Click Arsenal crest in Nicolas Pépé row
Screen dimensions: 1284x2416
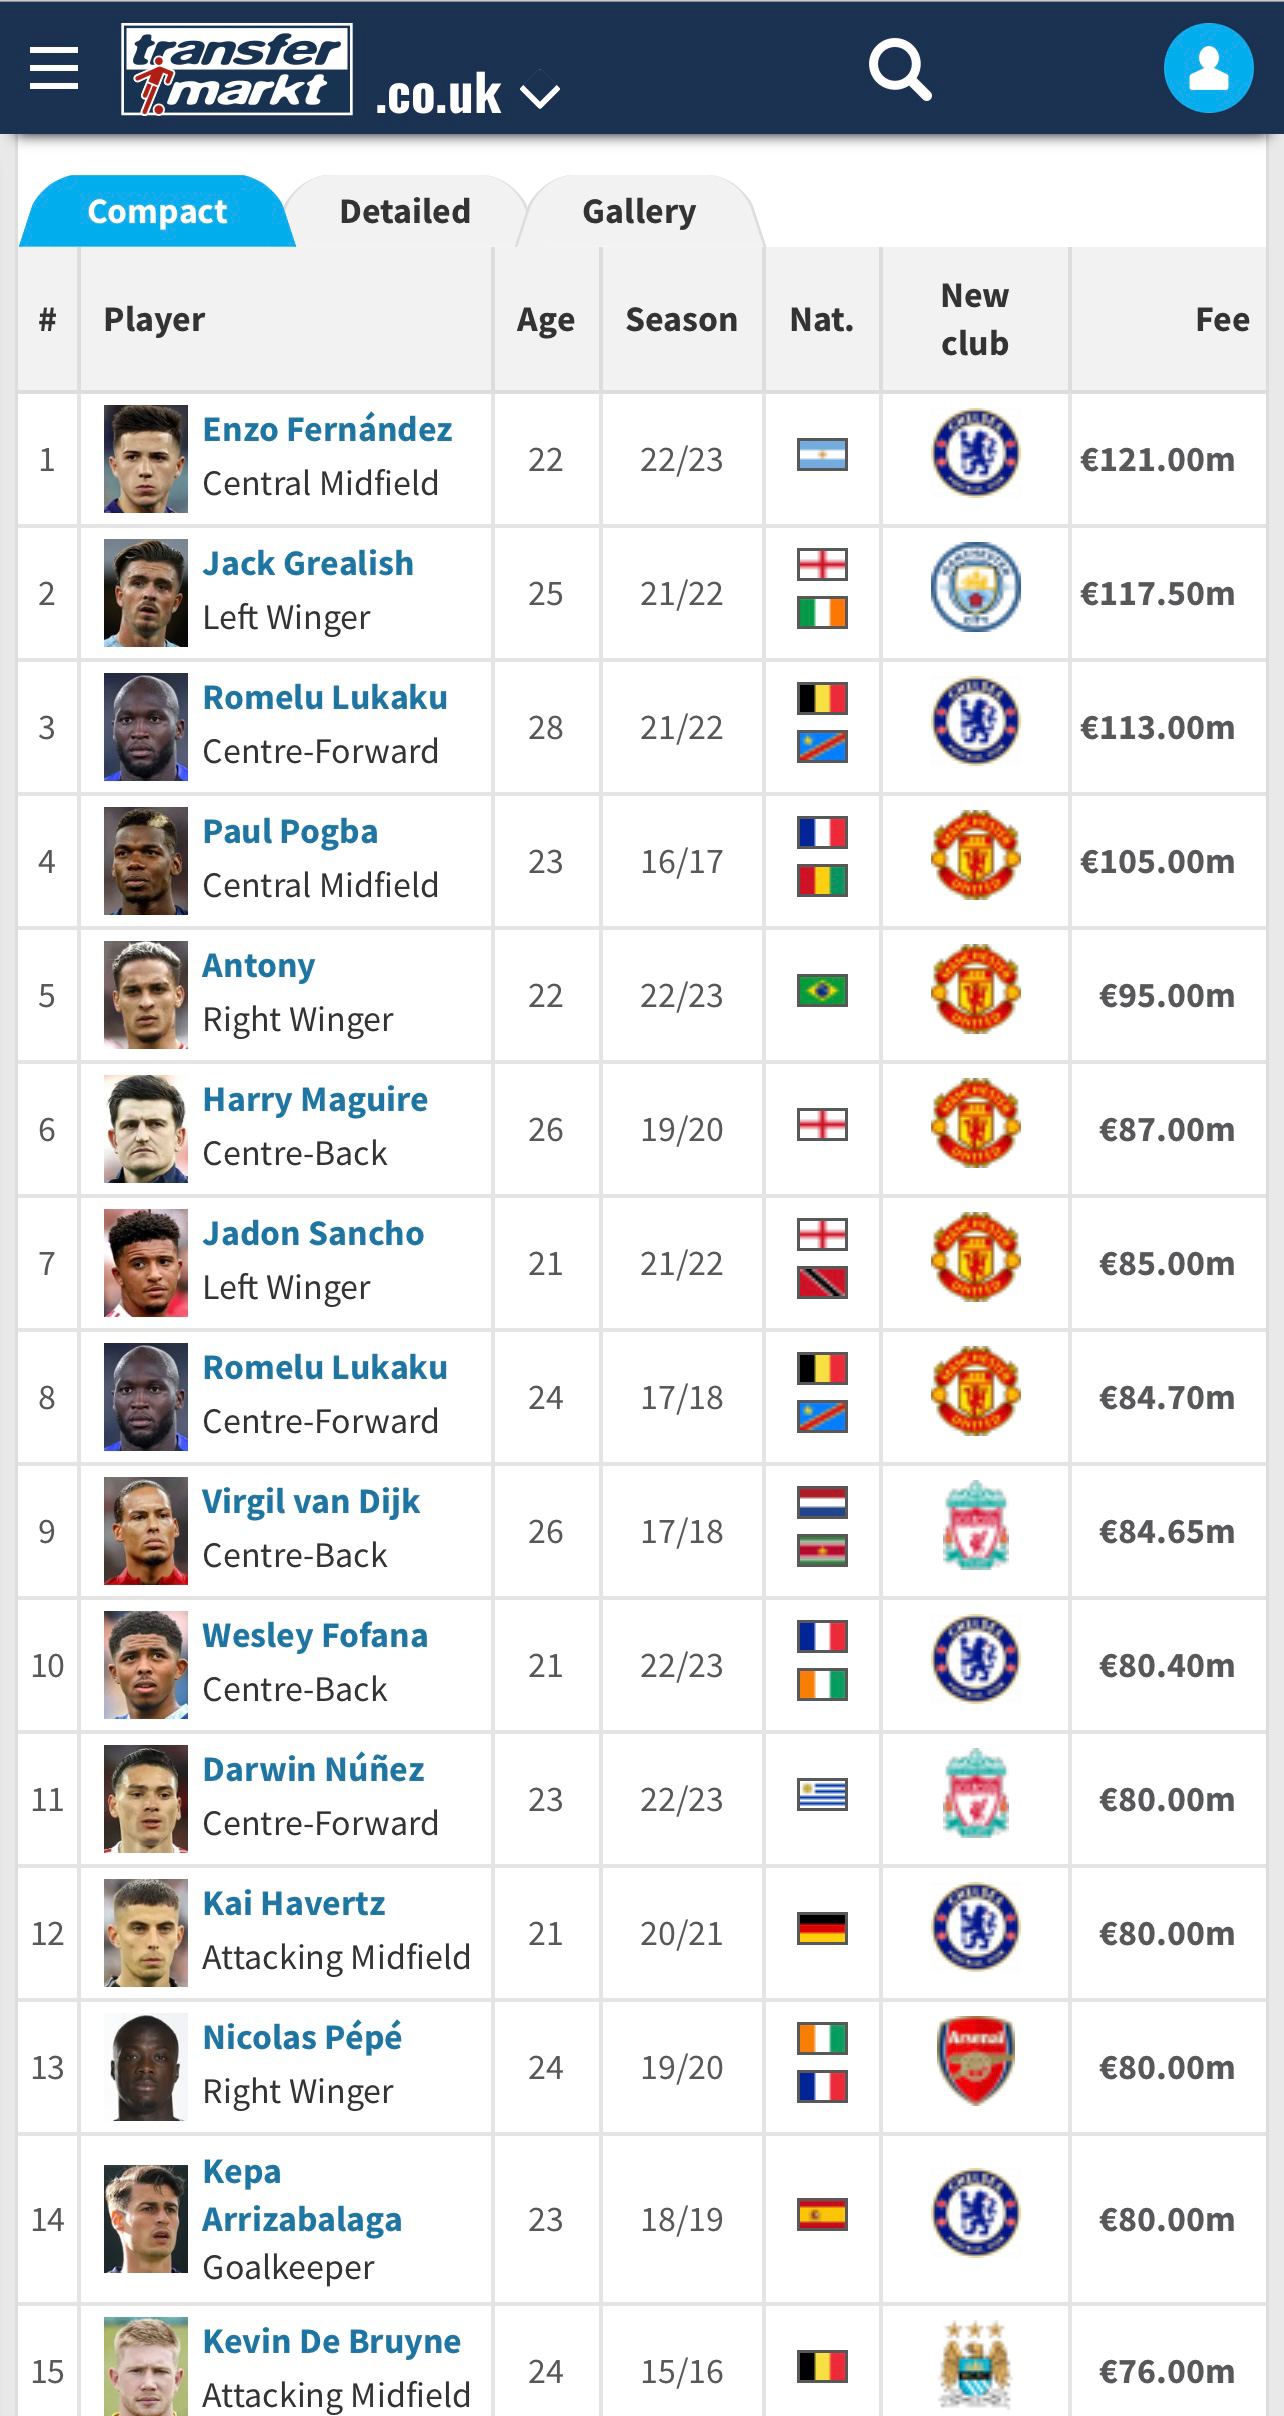975,2061
